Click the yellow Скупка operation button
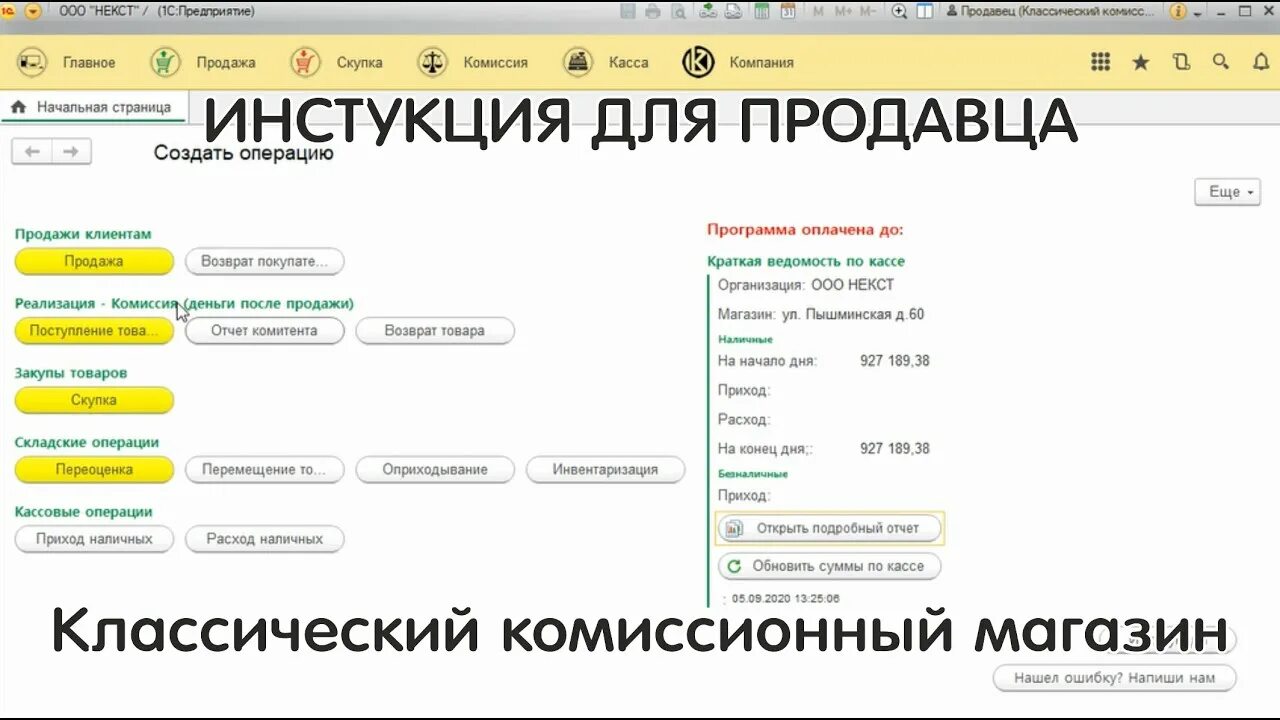Viewport: 1280px width, 720px height. (94, 400)
